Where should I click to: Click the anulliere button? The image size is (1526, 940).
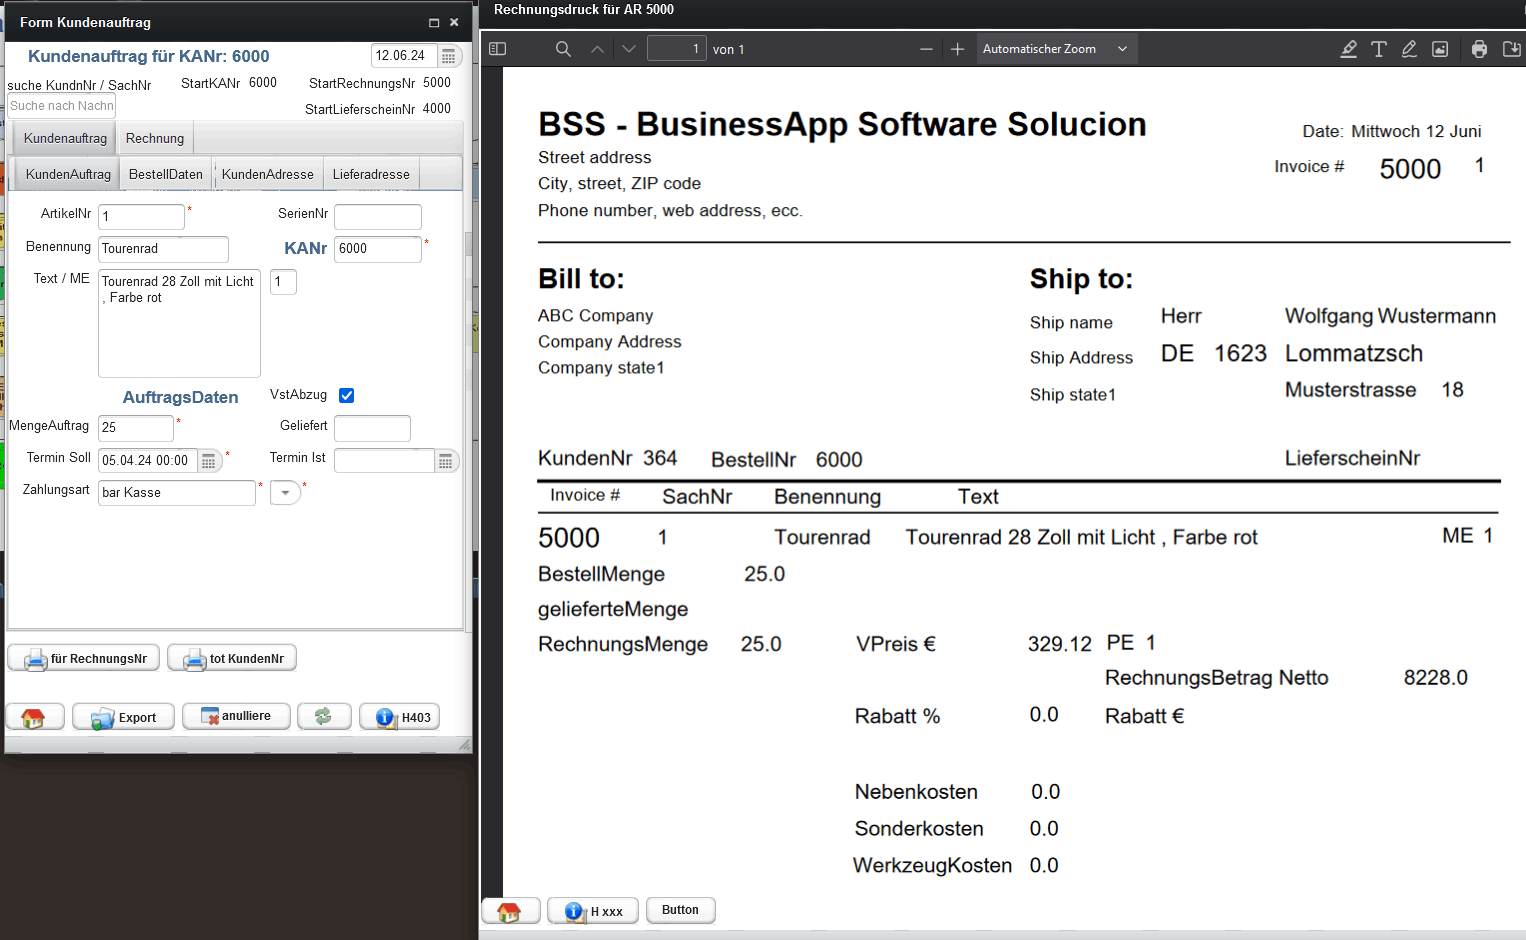[x=236, y=717]
